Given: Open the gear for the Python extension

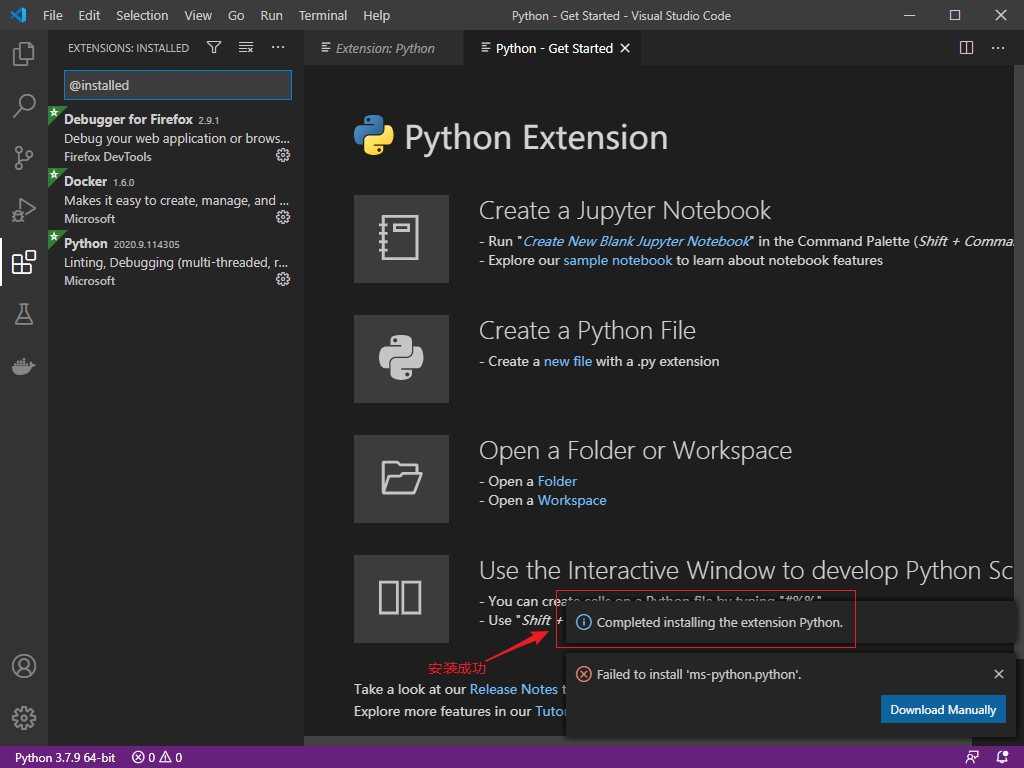Looking at the screenshot, I should [283, 279].
